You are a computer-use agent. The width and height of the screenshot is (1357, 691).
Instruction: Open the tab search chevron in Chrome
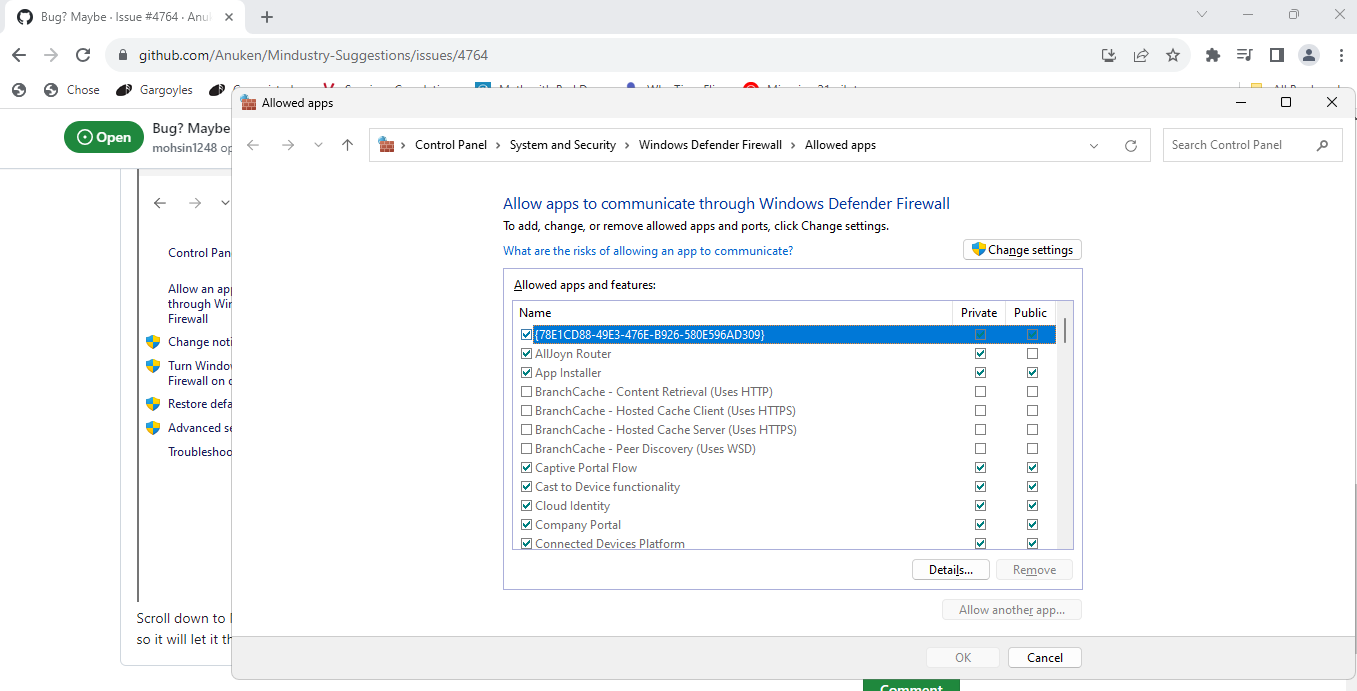pos(1202,16)
